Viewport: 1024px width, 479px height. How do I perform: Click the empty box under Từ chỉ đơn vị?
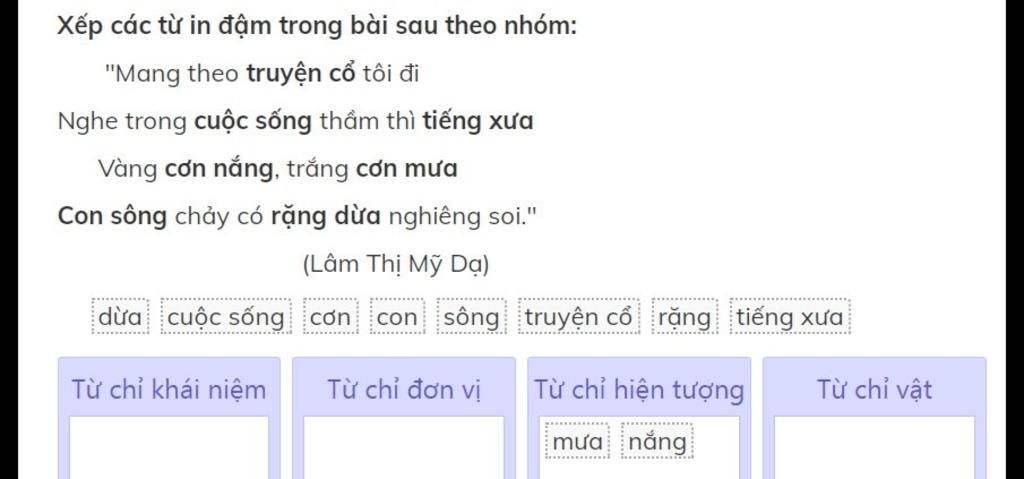click(x=404, y=448)
